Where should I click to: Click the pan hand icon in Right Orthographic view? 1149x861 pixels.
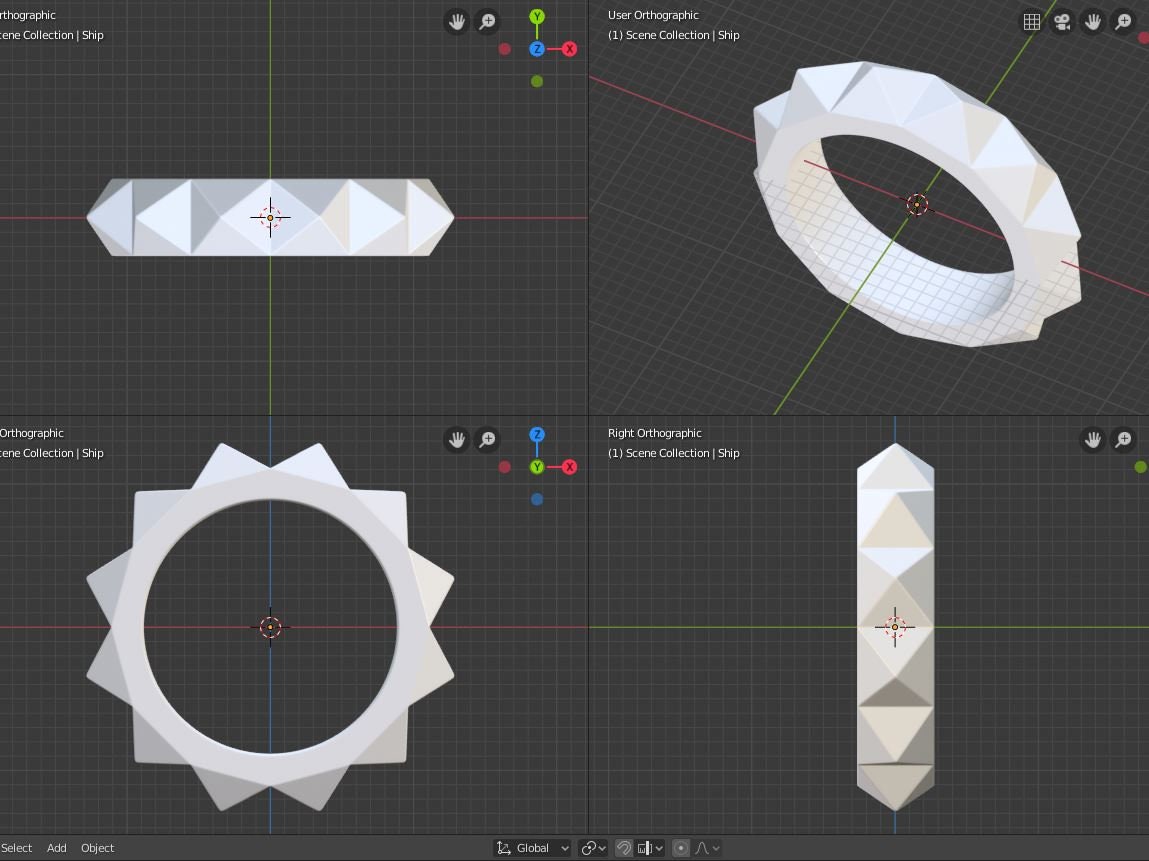(1093, 440)
